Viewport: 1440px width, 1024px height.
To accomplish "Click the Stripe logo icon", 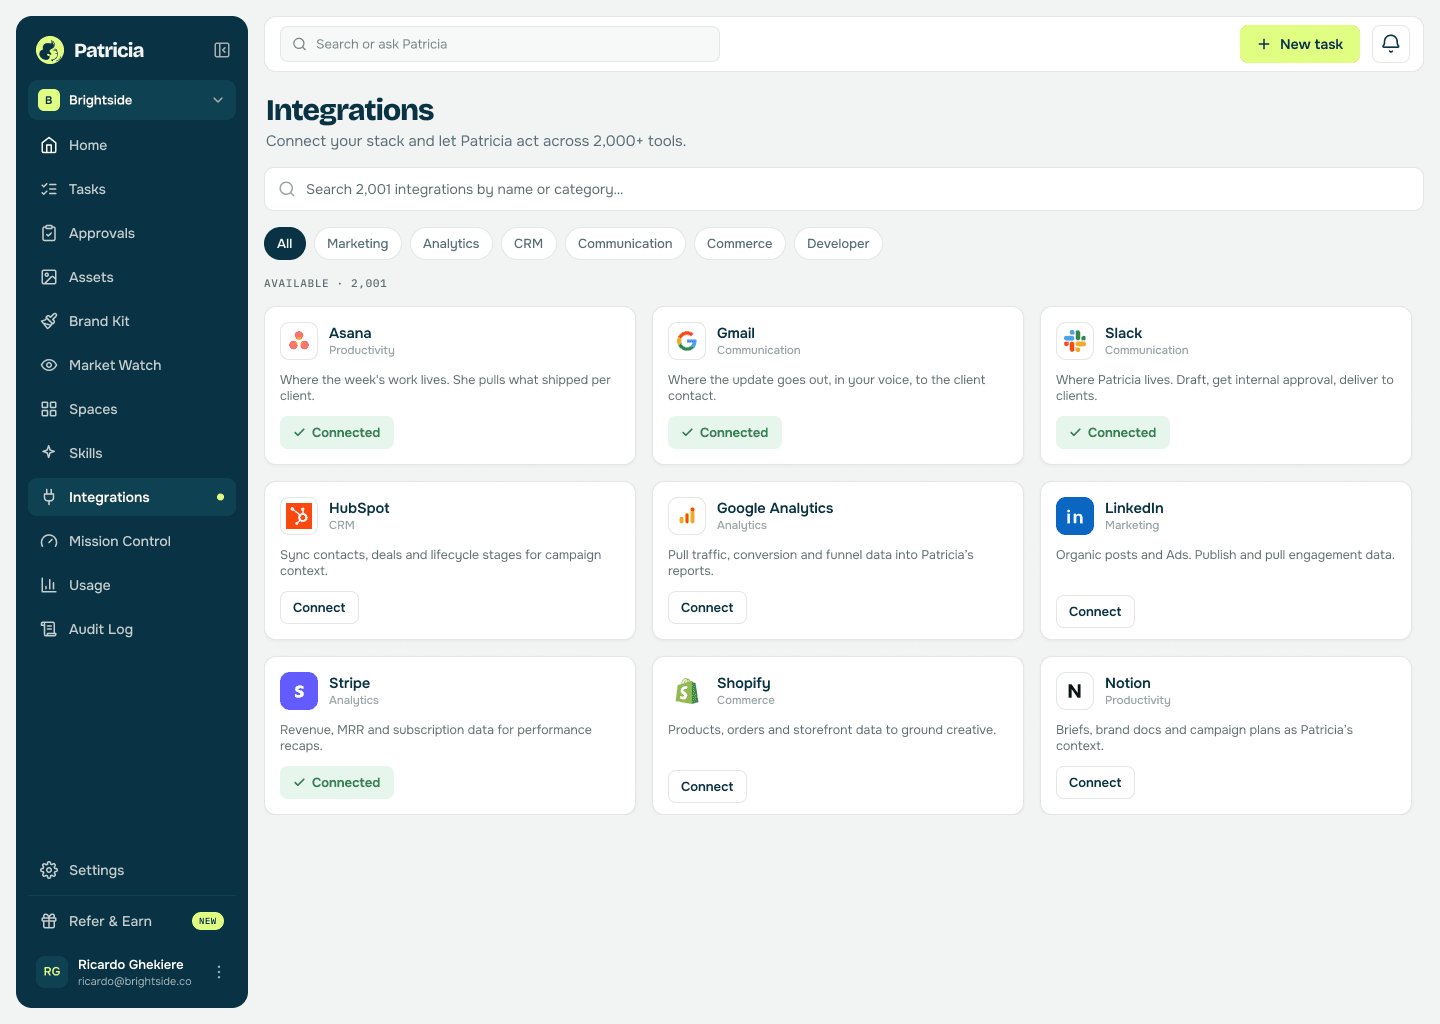I will click(299, 691).
